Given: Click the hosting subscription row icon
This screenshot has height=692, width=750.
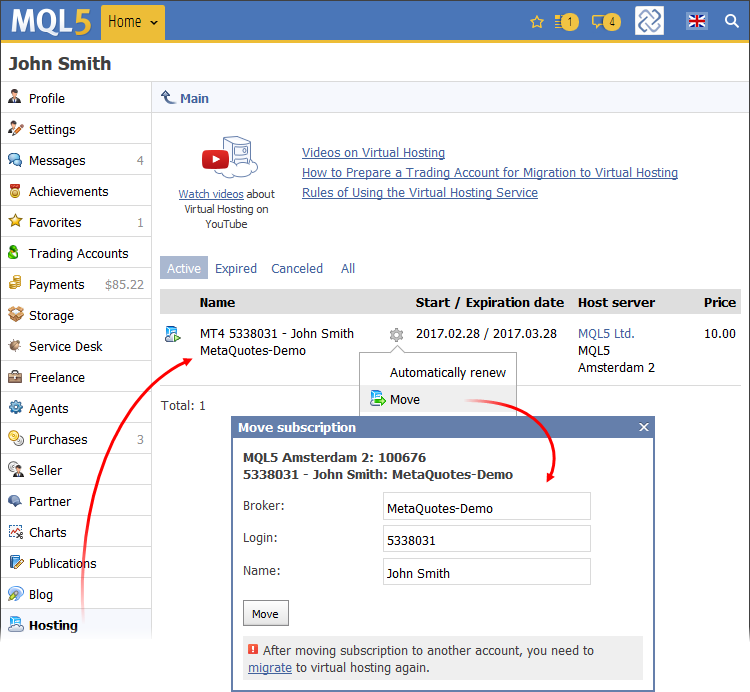Looking at the screenshot, I should [x=172, y=334].
